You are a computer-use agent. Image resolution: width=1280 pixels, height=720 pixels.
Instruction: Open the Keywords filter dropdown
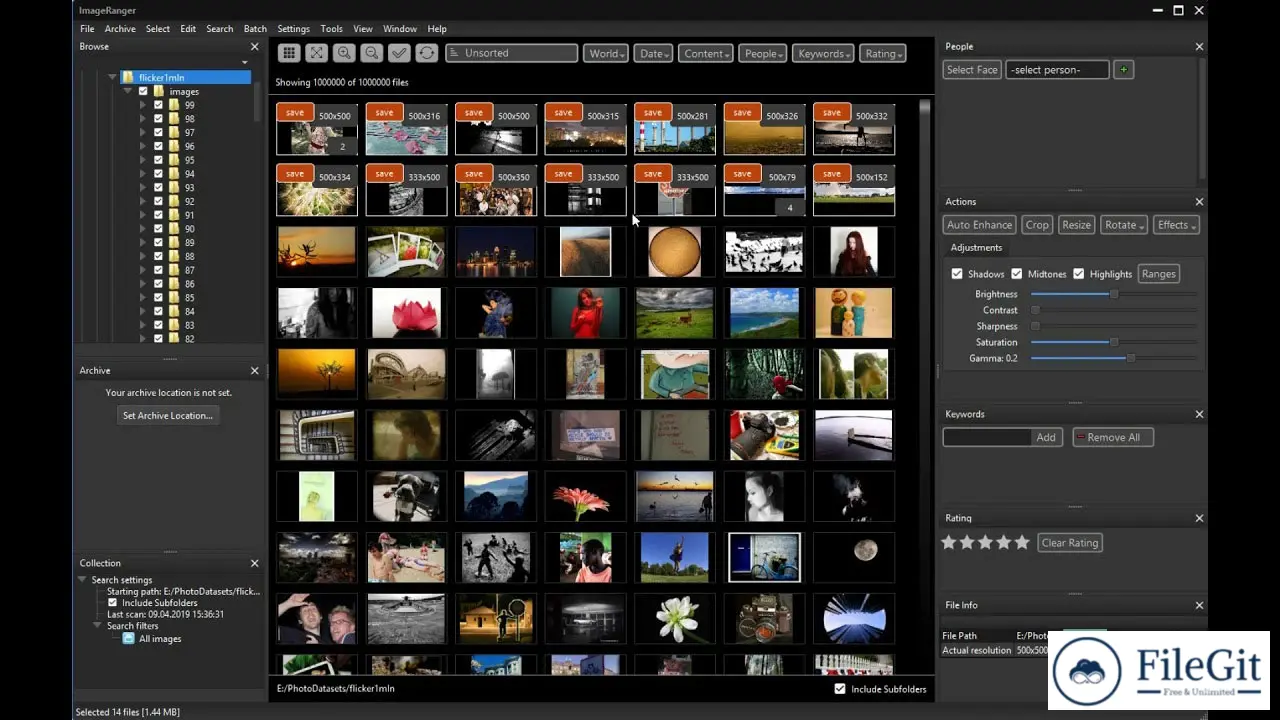(824, 54)
